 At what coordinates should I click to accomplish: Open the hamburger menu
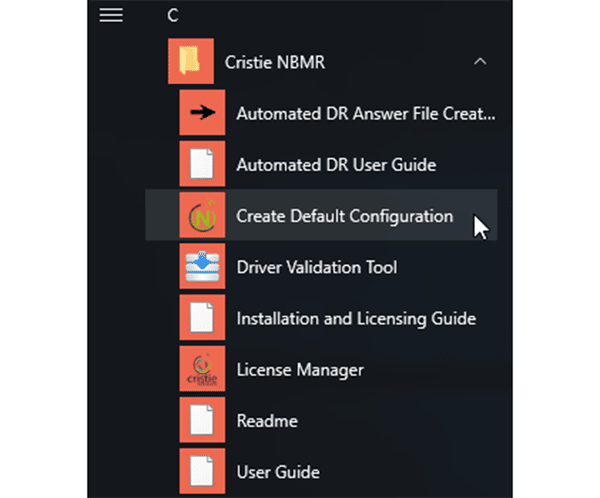[x=111, y=15]
